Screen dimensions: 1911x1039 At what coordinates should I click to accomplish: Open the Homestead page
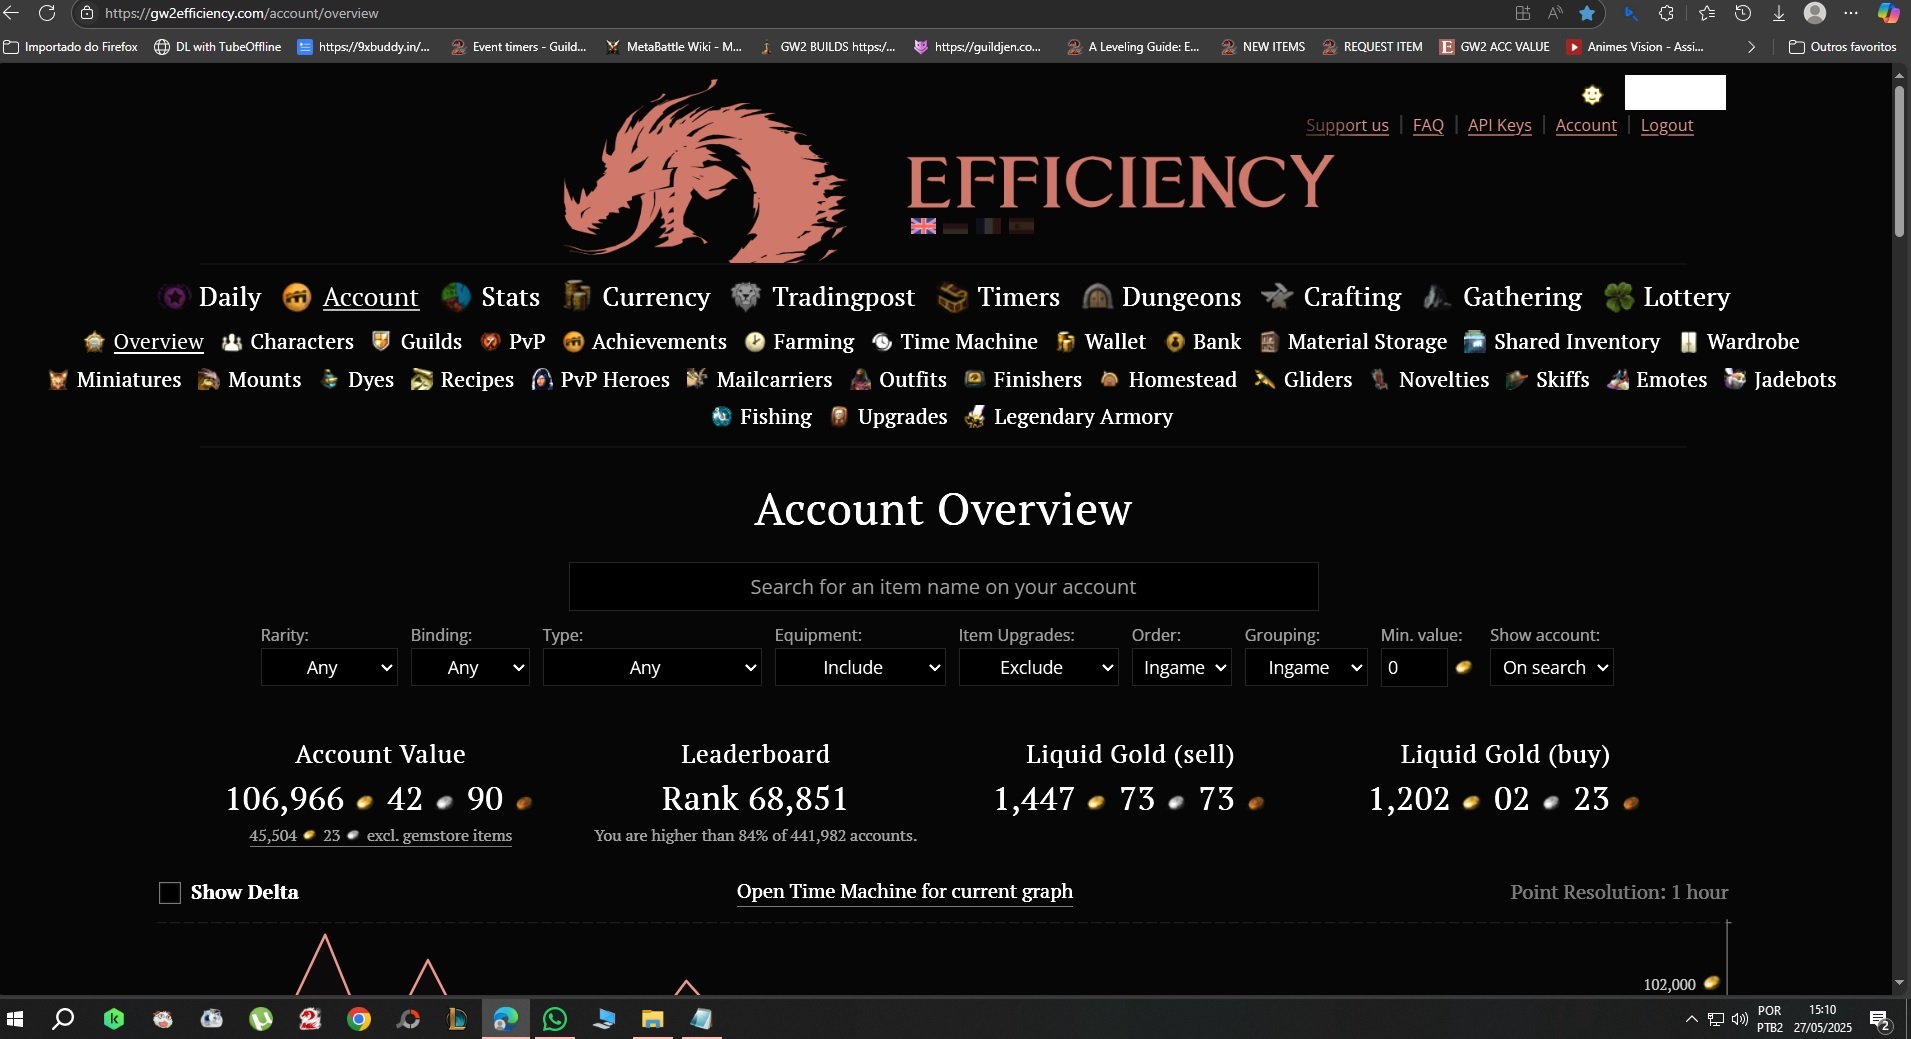coord(1182,380)
